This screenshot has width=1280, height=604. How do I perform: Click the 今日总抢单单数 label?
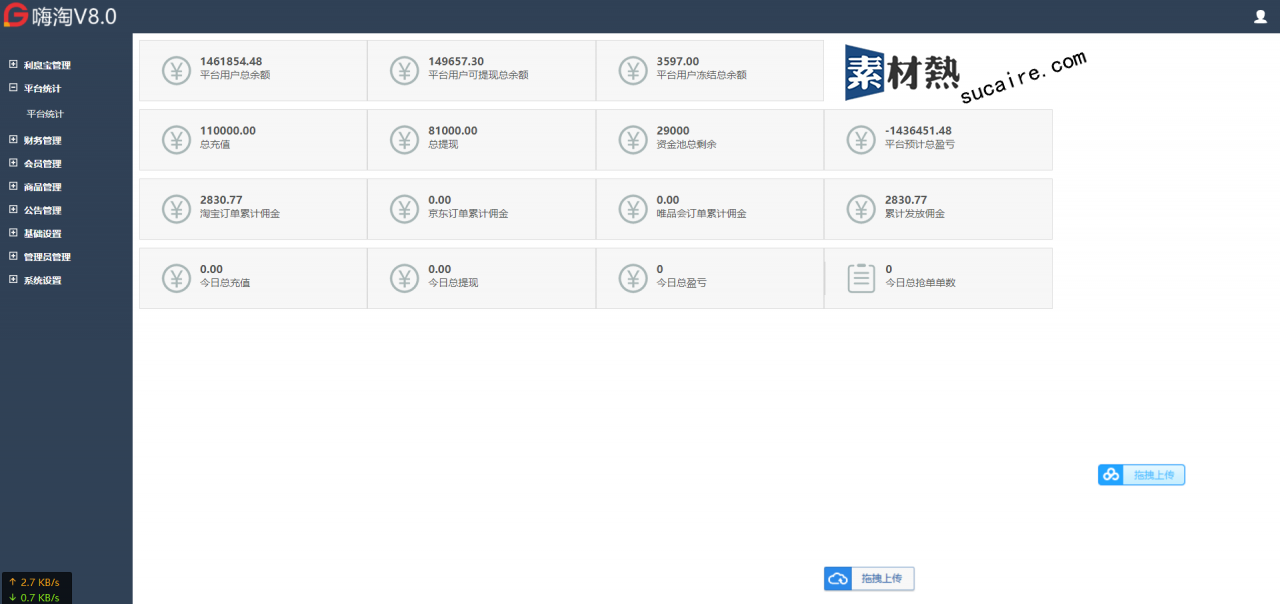click(x=920, y=283)
